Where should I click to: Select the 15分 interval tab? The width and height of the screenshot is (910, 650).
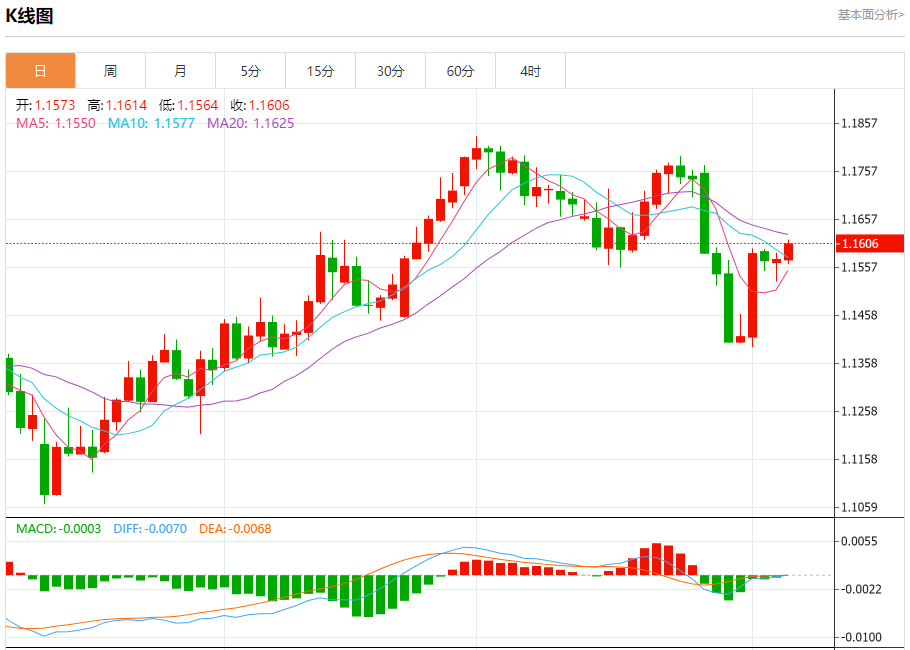click(x=320, y=71)
